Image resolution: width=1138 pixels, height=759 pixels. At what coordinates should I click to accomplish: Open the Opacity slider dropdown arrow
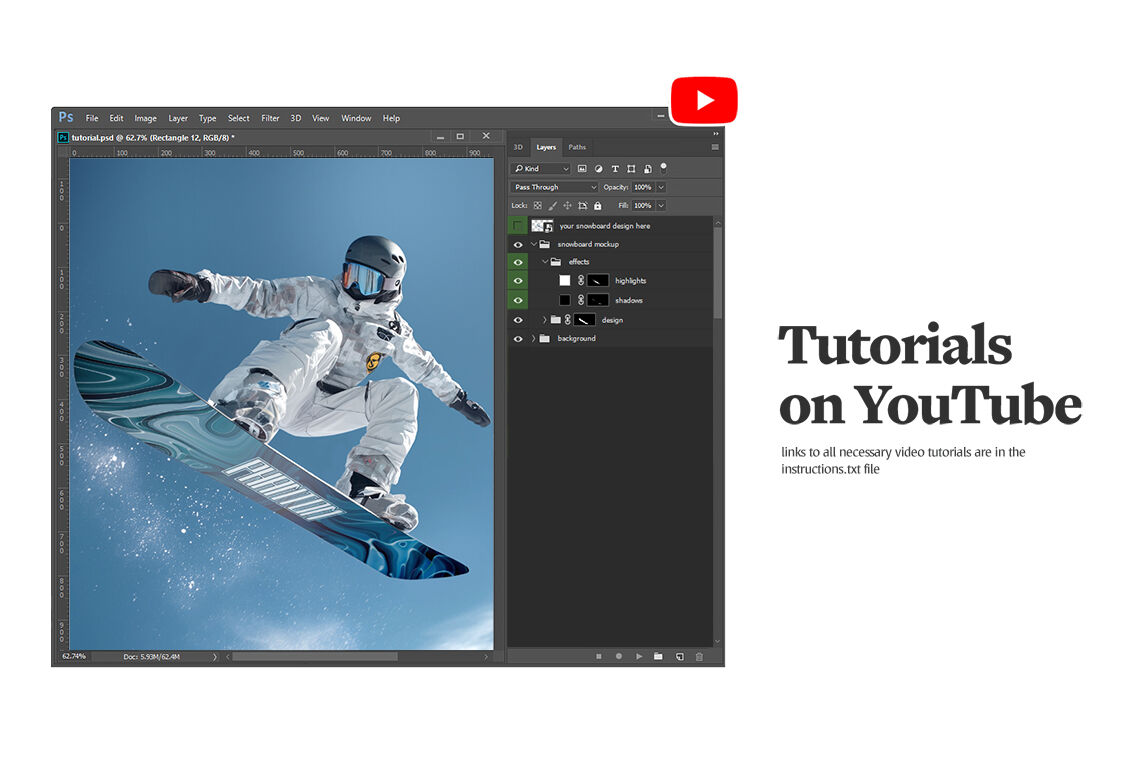click(661, 187)
